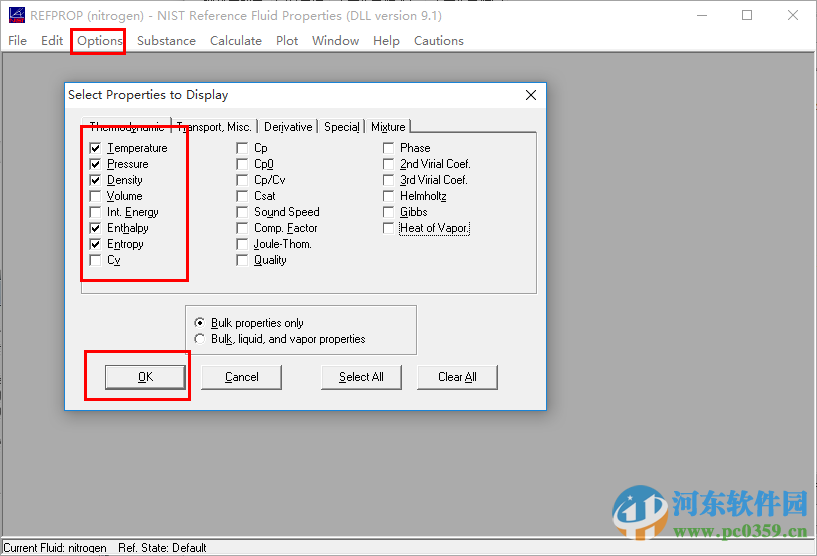
Task: Enable the Volume checkbox
Action: click(95, 196)
